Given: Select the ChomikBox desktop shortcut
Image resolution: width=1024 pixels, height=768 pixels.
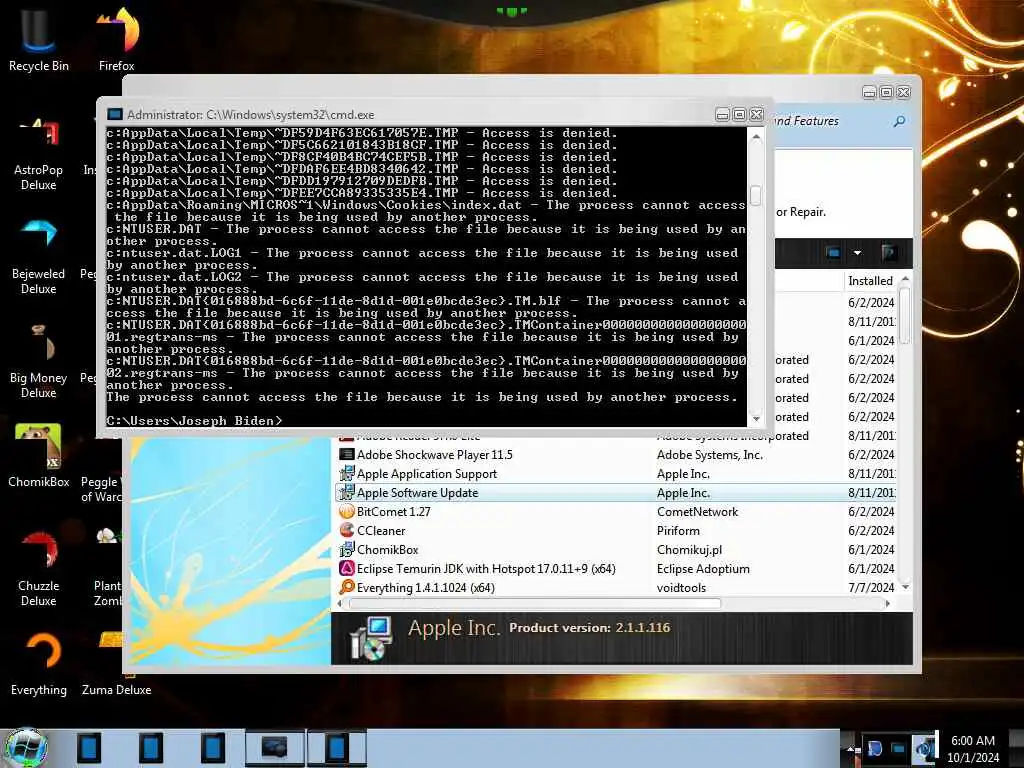Looking at the screenshot, I should (39, 455).
